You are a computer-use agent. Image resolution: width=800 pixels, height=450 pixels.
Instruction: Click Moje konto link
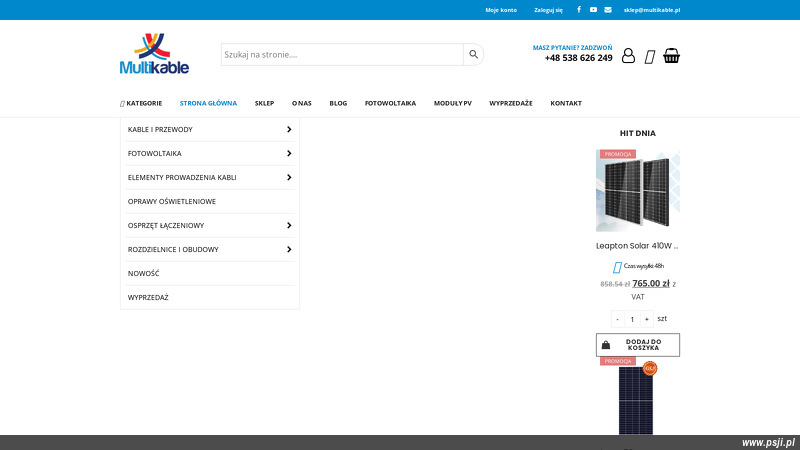pyautogui.click(x=501, y=10)
